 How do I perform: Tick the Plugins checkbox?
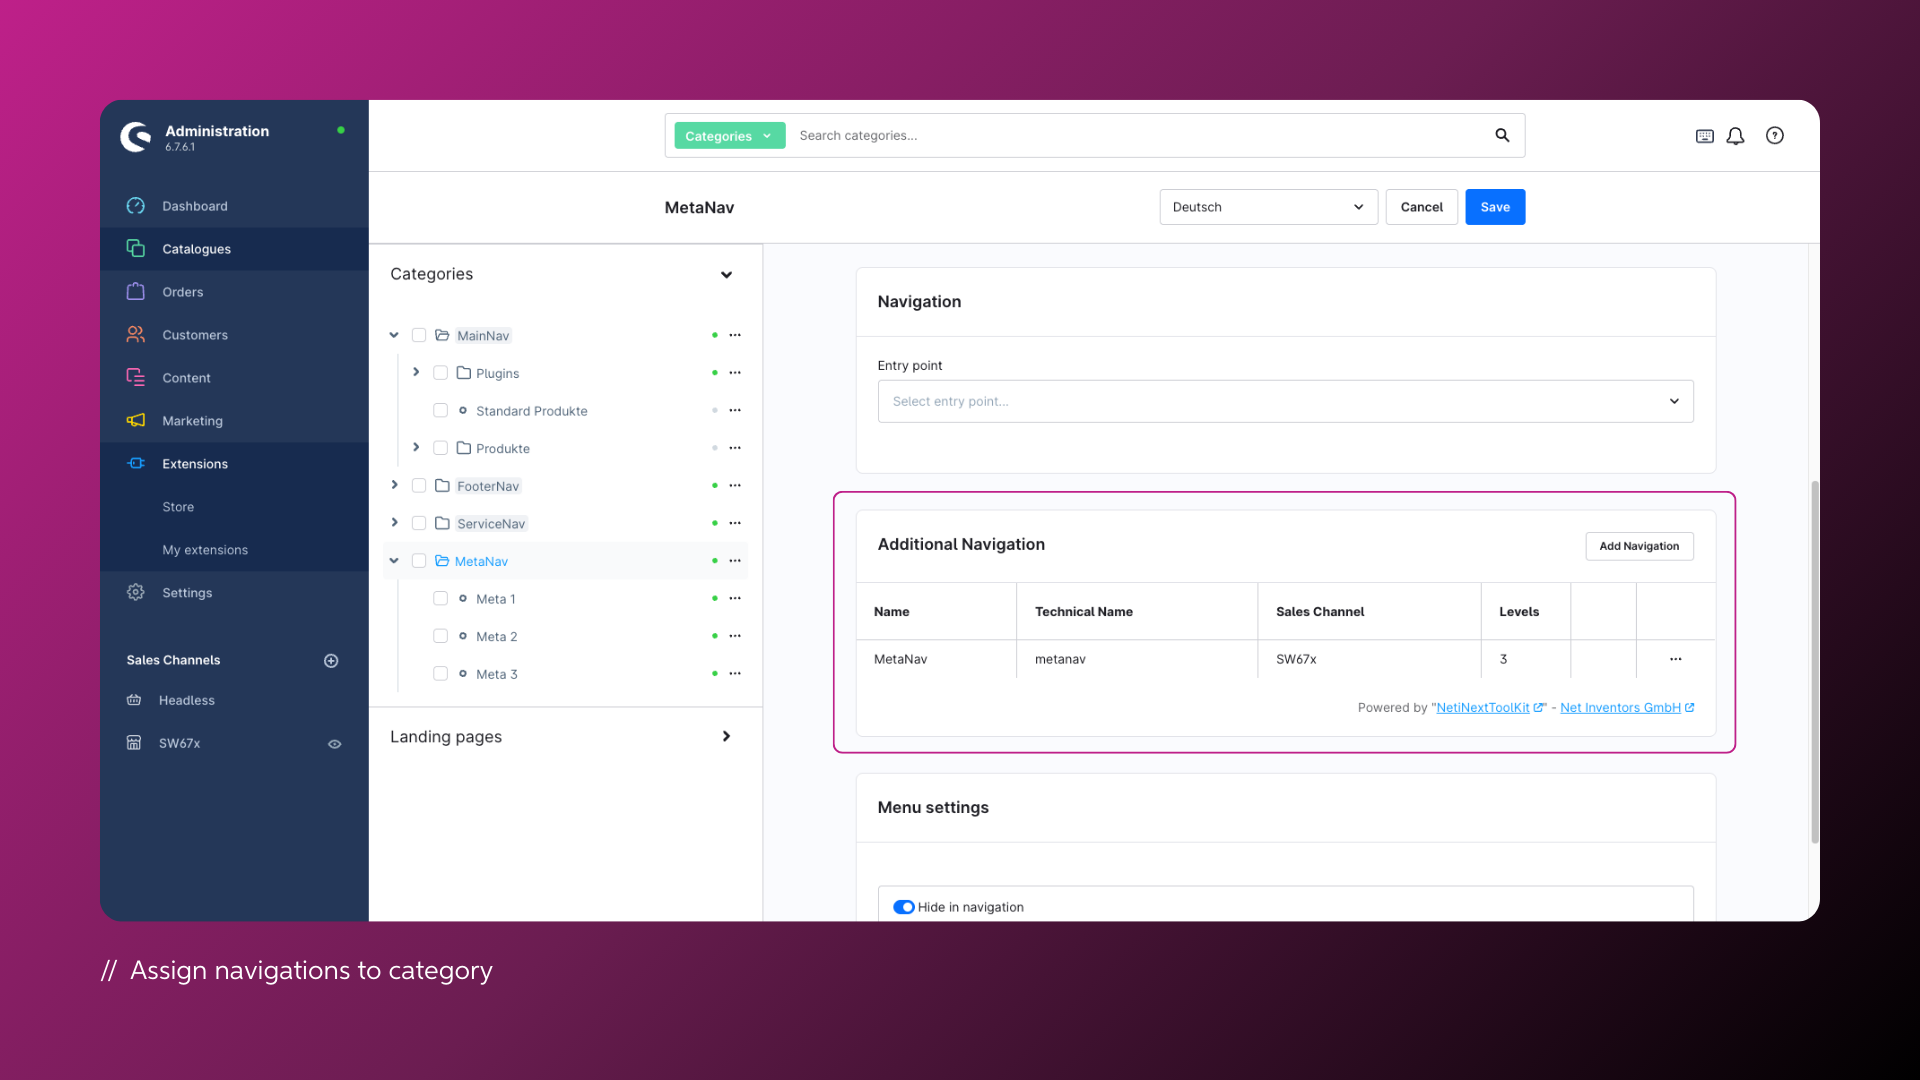pos(440,372)
